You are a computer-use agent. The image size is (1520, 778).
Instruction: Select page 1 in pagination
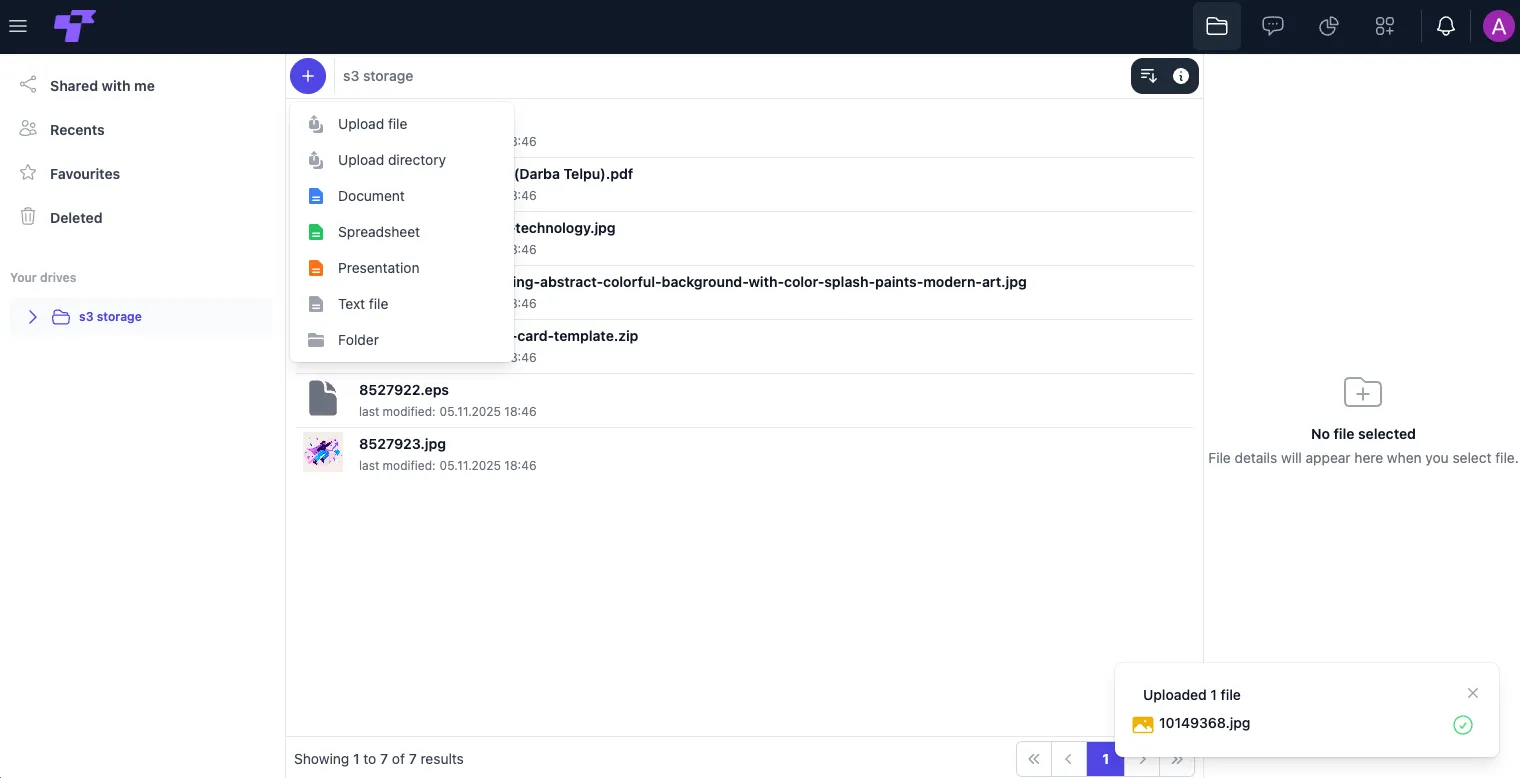click(x=1105, y=759)
